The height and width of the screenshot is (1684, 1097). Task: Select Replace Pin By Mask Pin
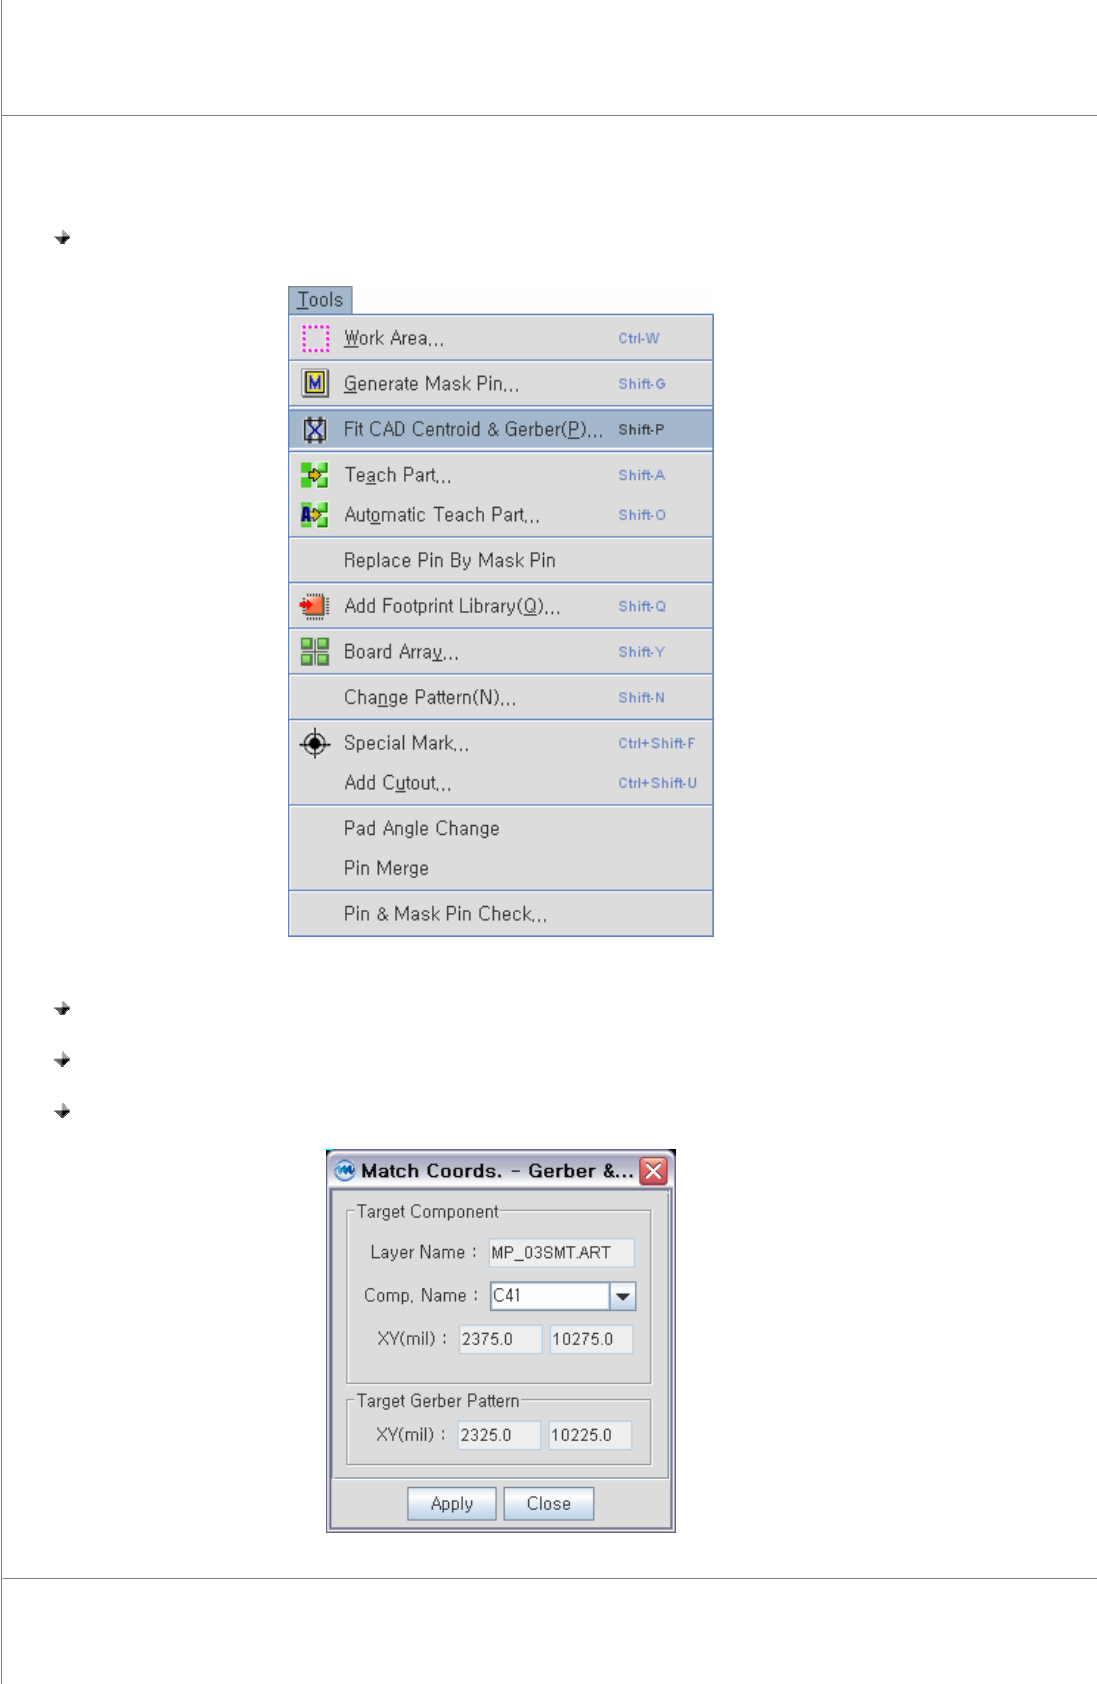[501, 561]
